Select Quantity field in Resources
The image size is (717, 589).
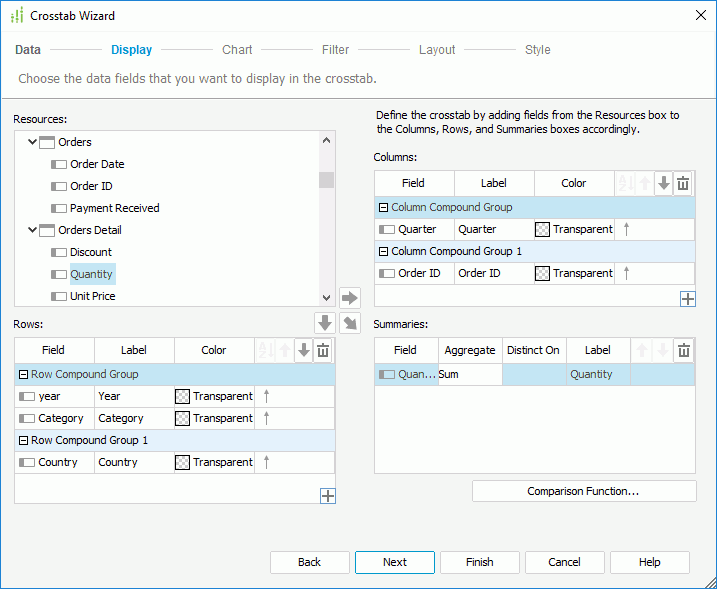(91, 274)
